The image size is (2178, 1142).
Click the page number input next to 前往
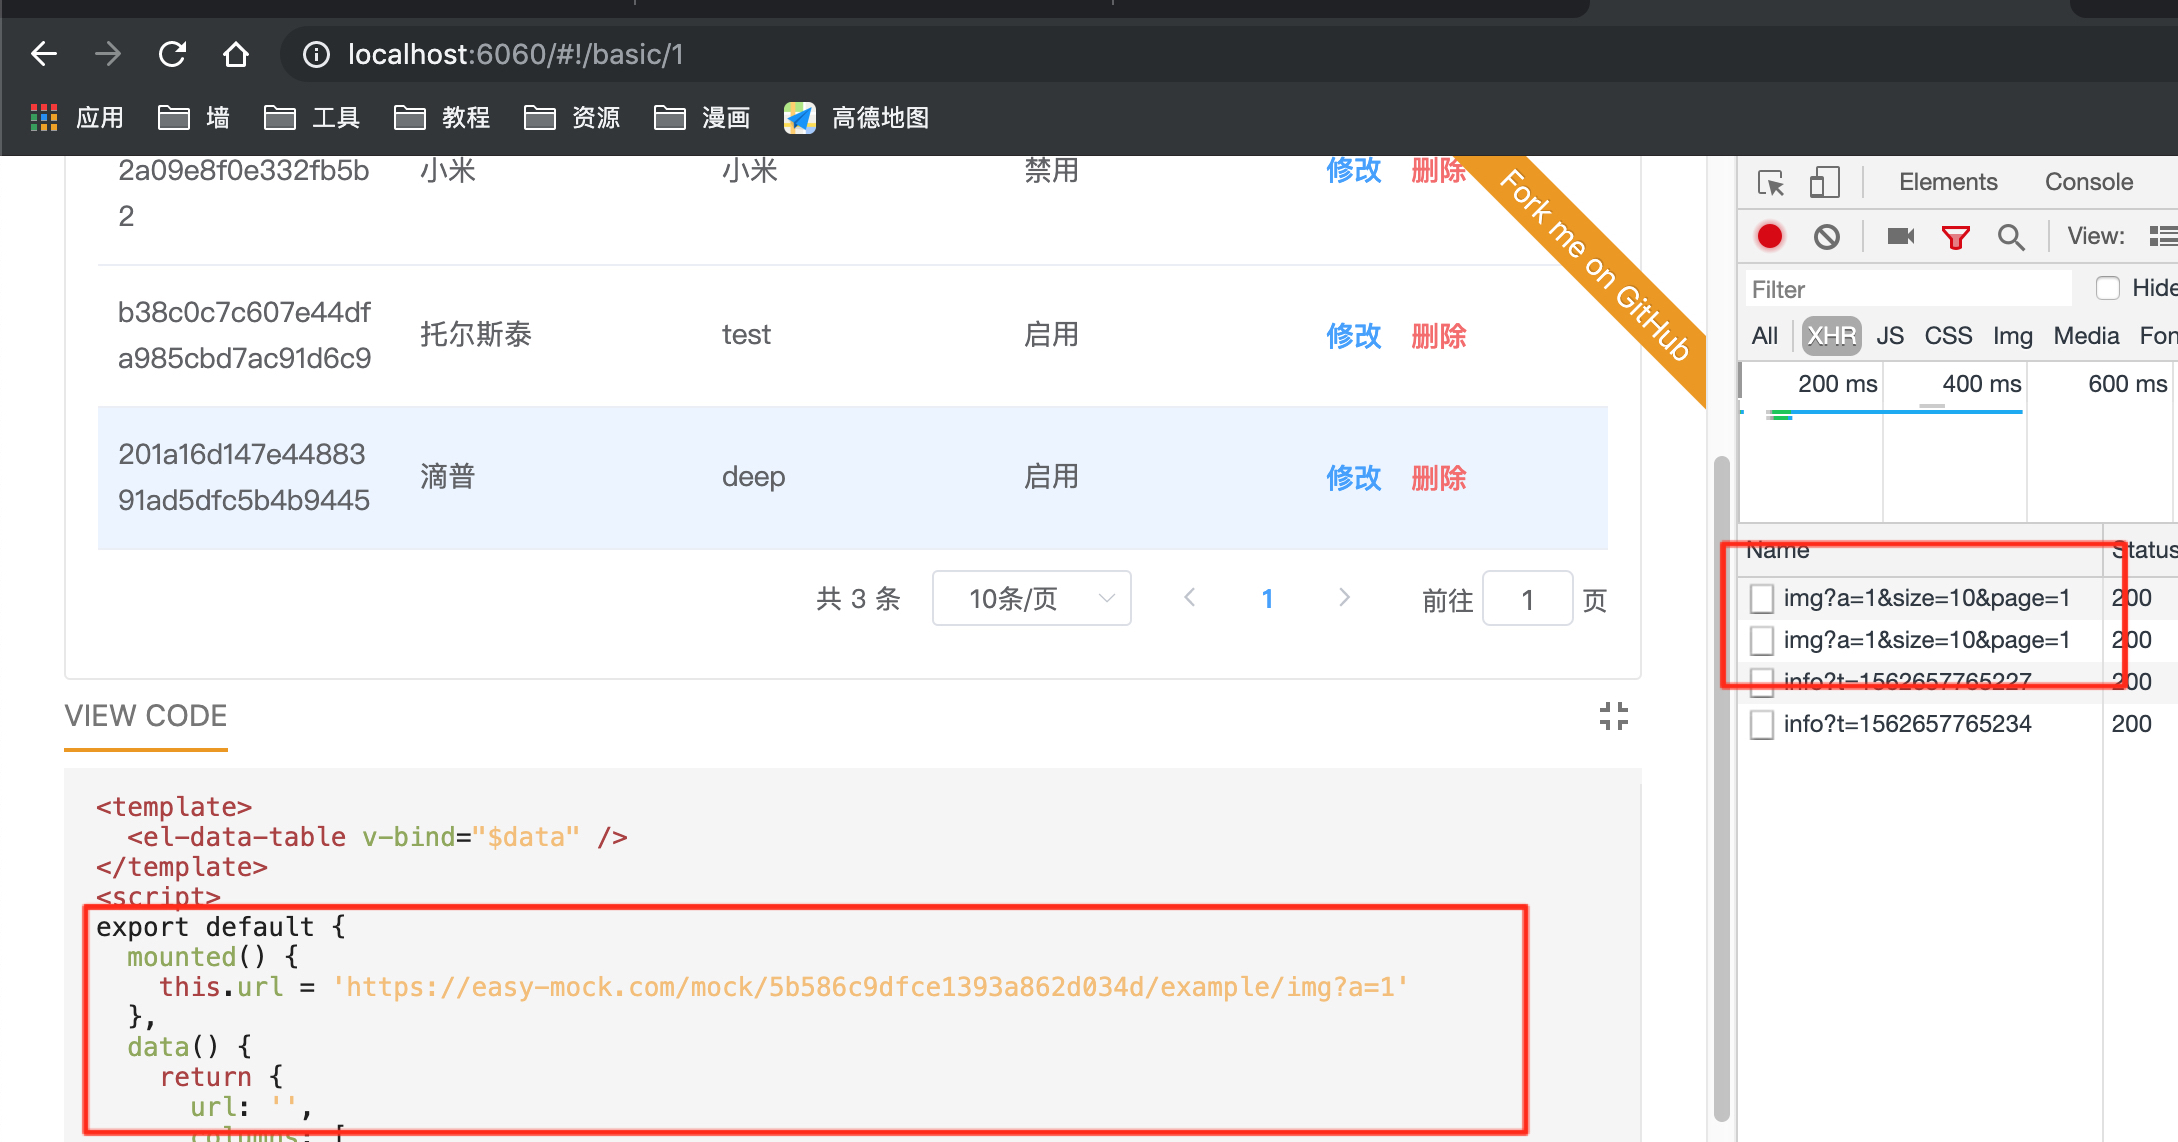(x=1527, y=598)
